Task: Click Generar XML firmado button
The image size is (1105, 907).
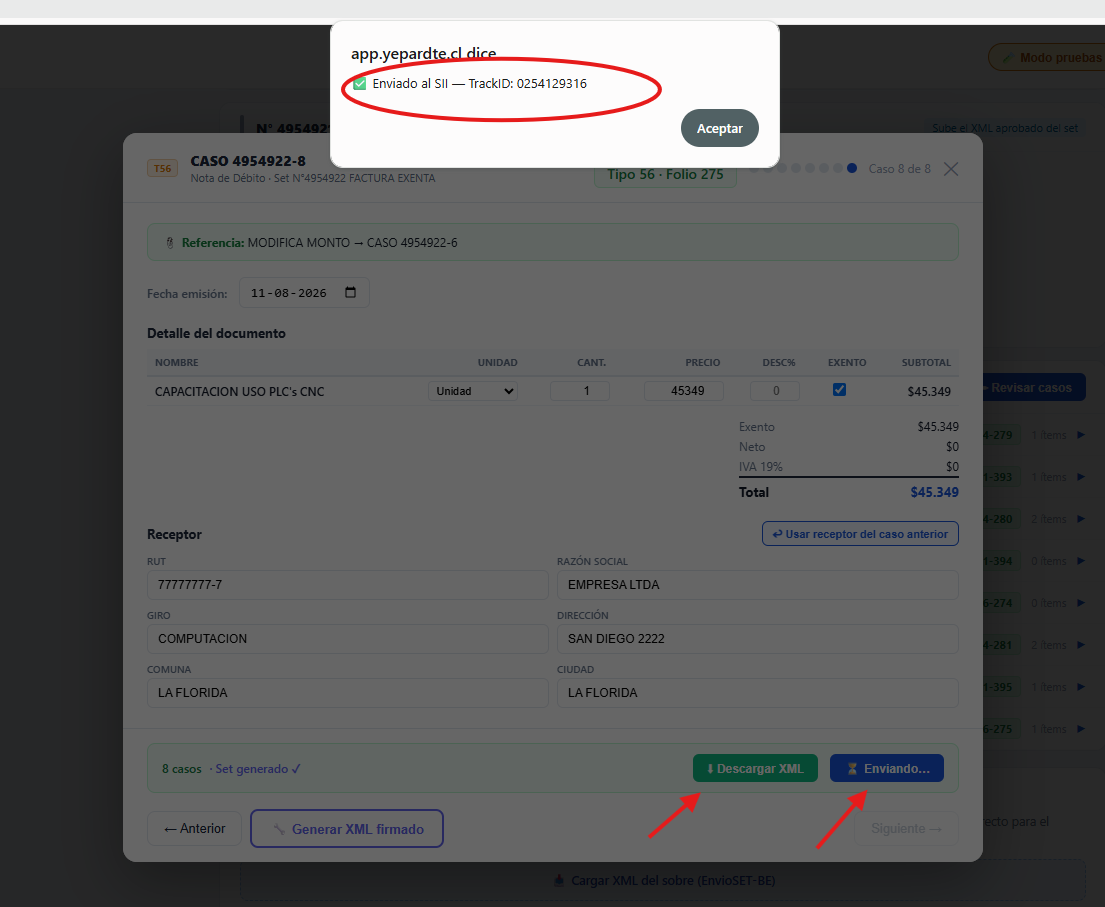Action: (x=347, y=829)
